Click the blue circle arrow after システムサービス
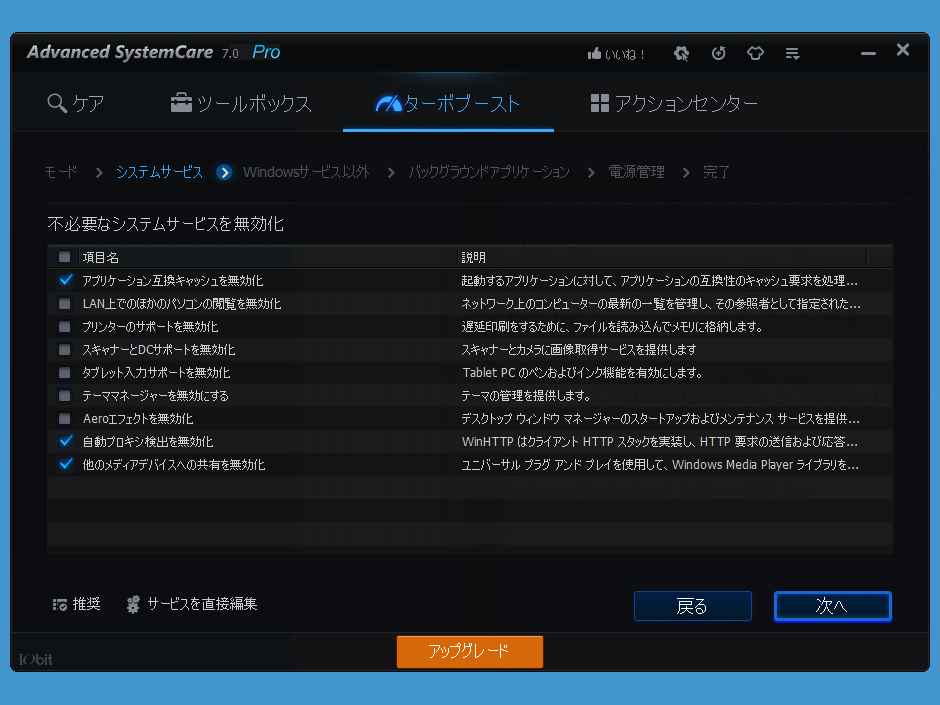The image size is (940, 705). tap(224, 173)
